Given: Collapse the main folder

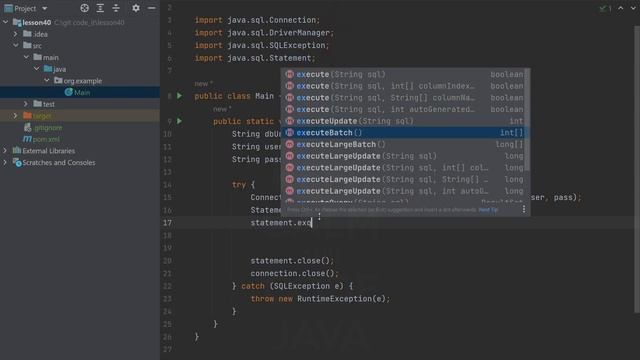Looking at the screenshot, I should pos(26,57).
